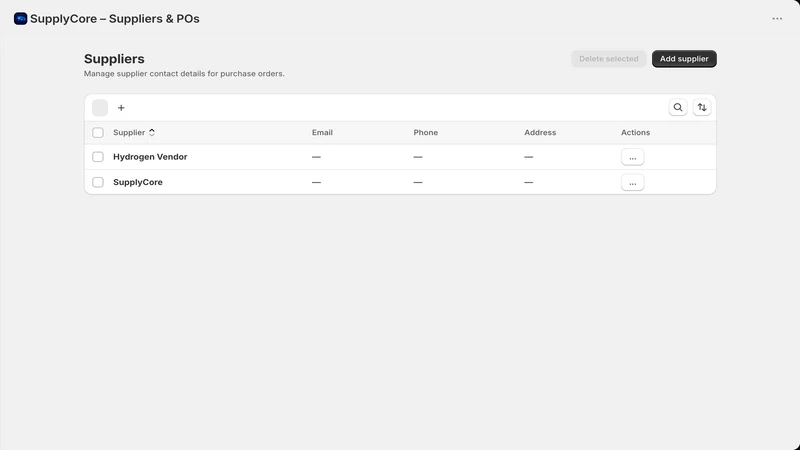The image size is (800, 450).
Task: Click the Add supplier button
Action: (x=684, y=59)
